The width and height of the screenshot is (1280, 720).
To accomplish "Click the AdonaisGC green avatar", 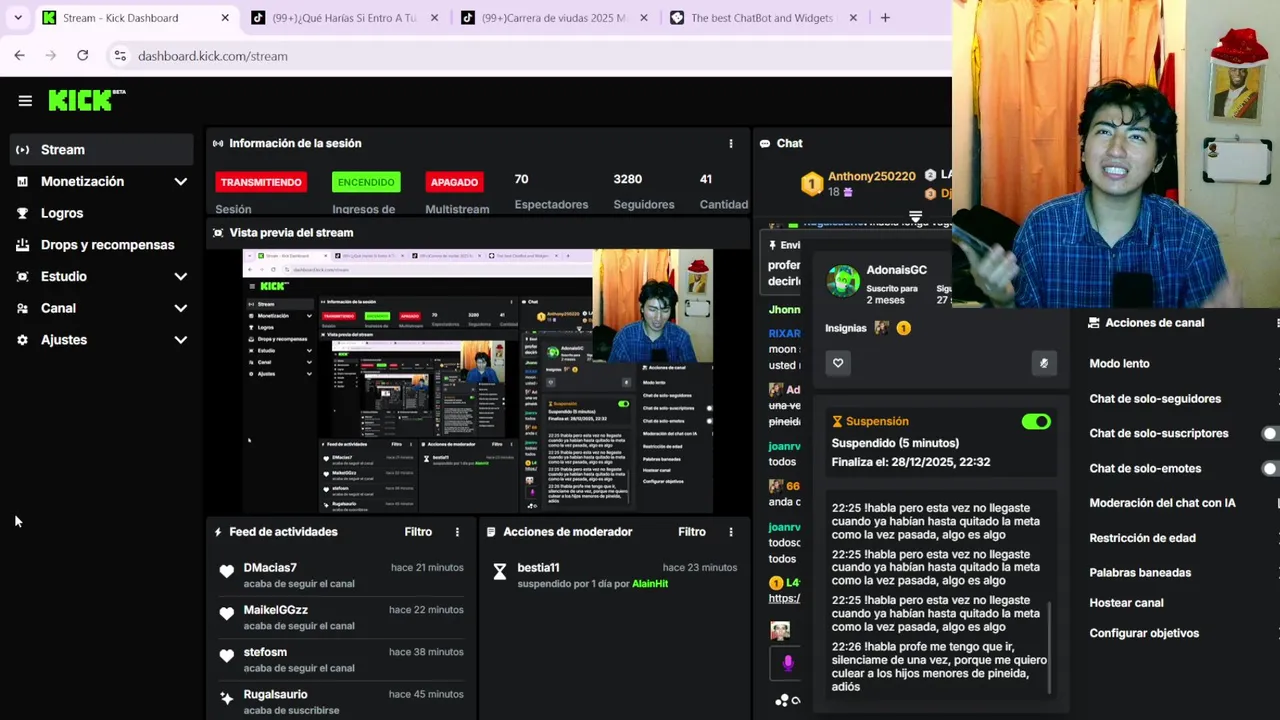I will pos(843,282).
